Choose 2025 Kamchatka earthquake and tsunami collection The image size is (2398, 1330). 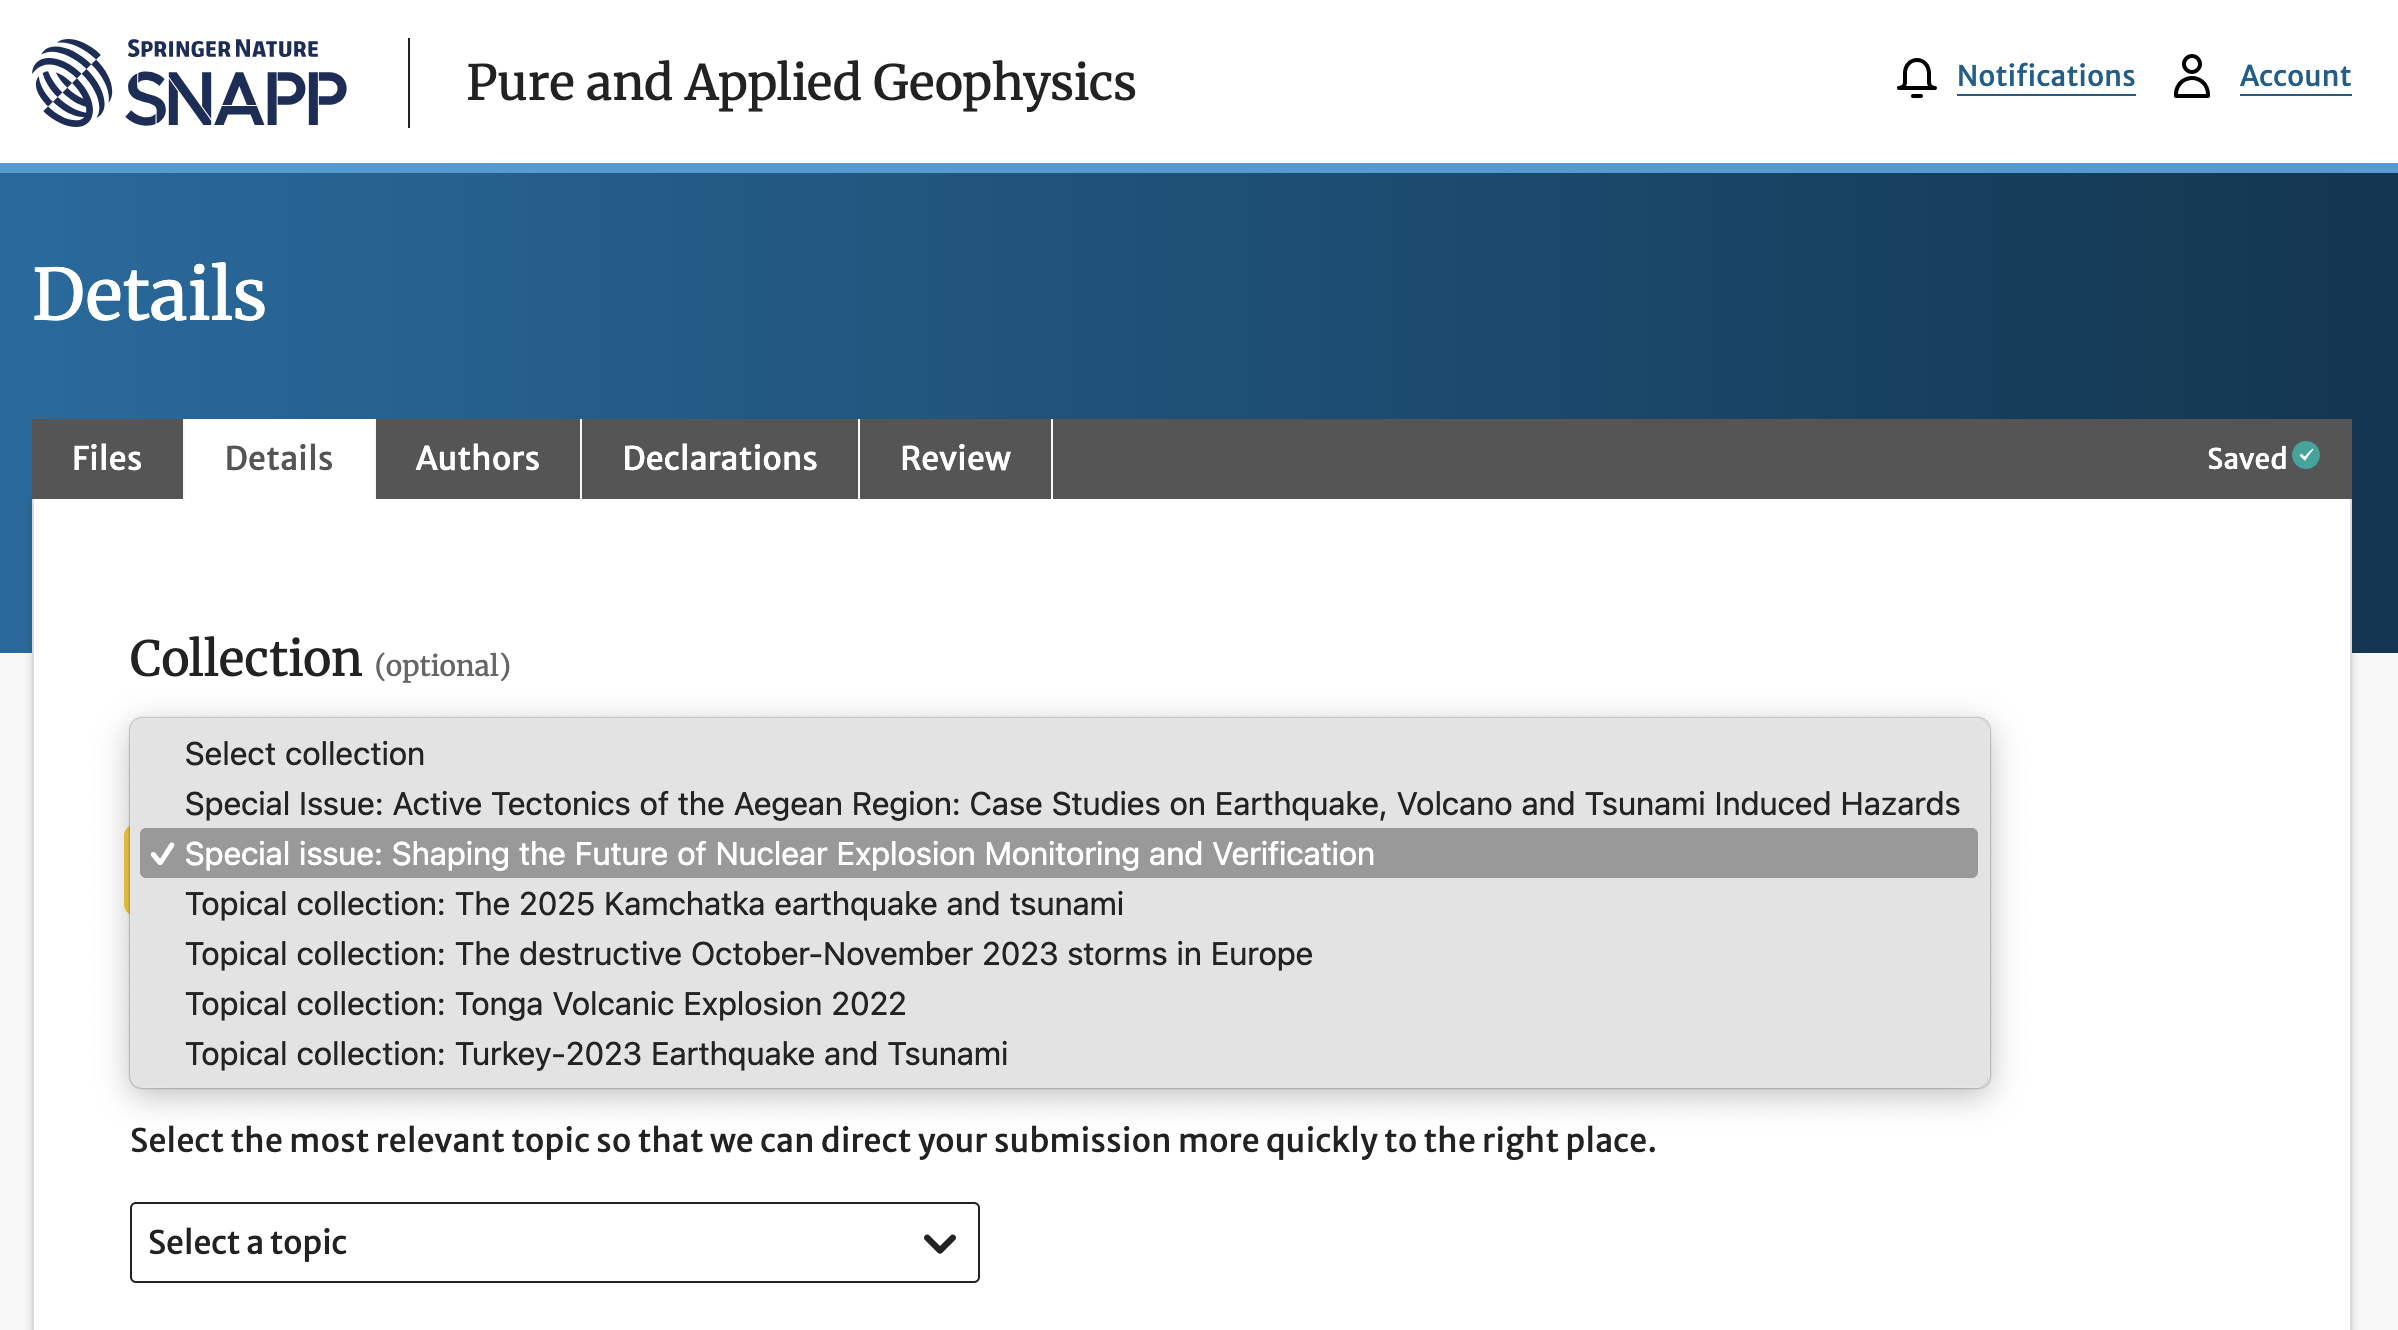654,904
